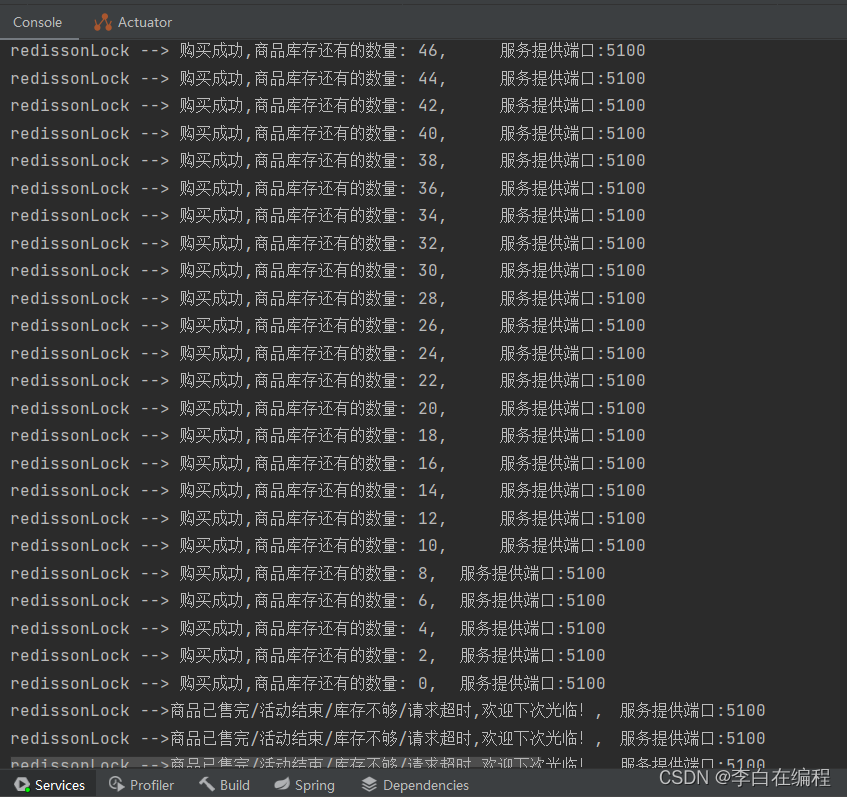Click 'redissonLock' on the quantity 46 line
Image resolution: width=847 pixels, height=797 pixels.
70,51
